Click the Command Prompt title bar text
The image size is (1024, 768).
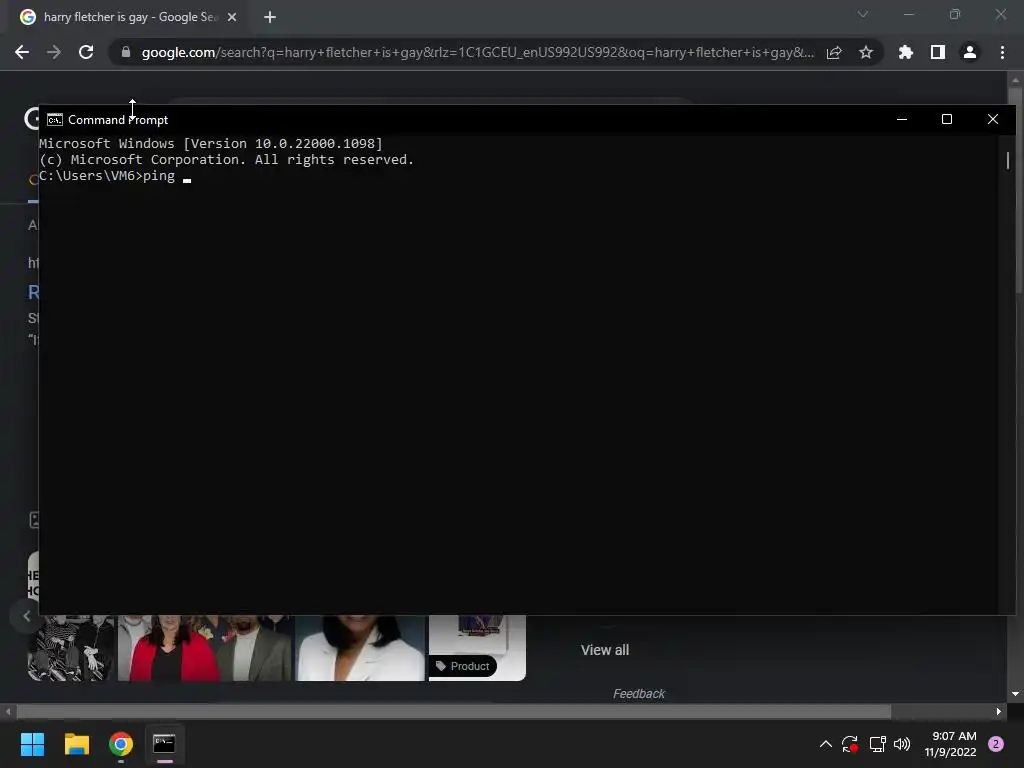pos(118,120)
